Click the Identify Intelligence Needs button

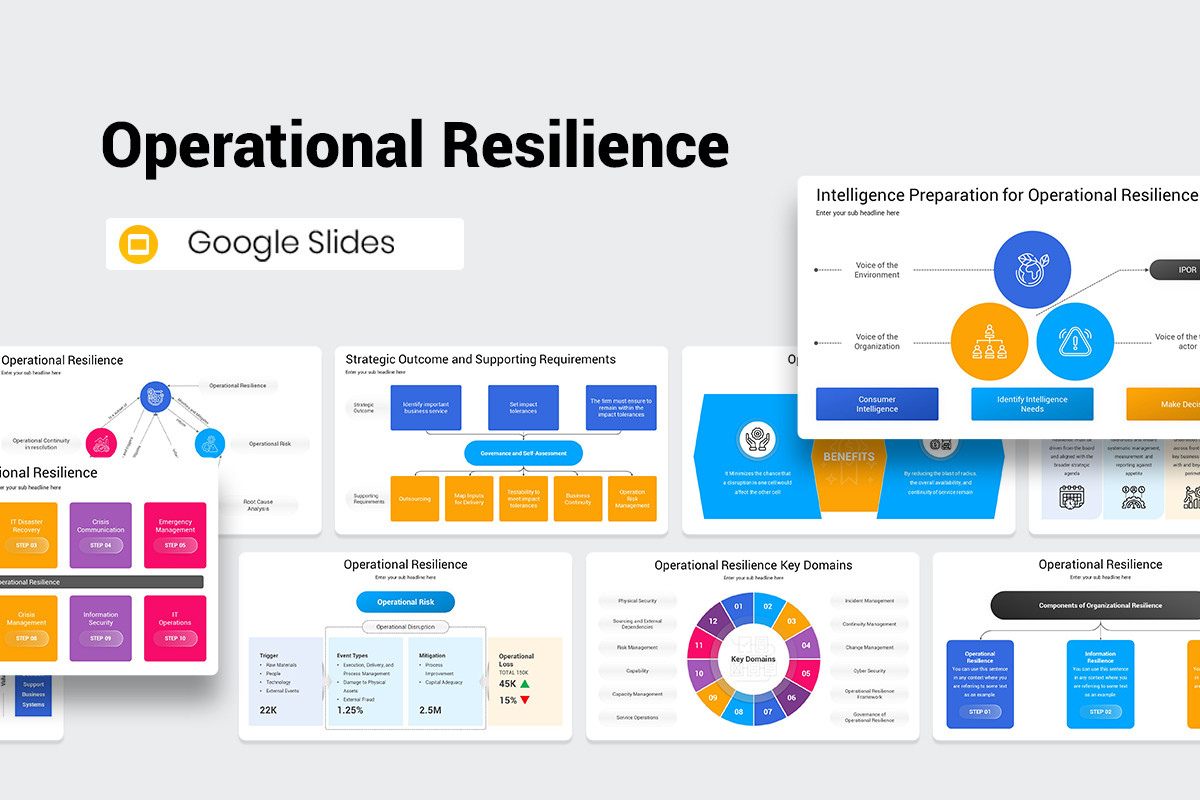tap(1032, 404)
